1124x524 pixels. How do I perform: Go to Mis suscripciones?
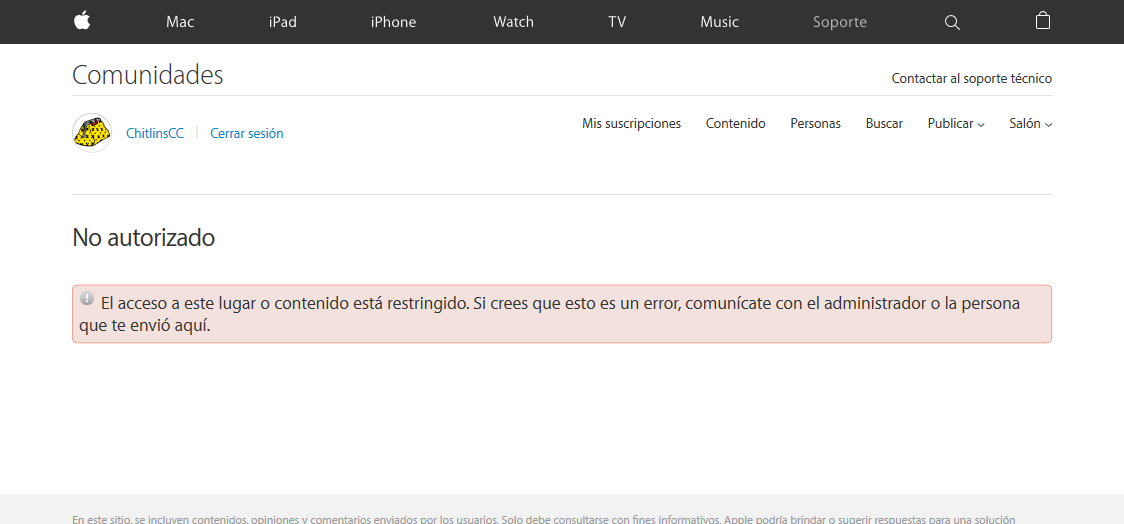point(632,123)
